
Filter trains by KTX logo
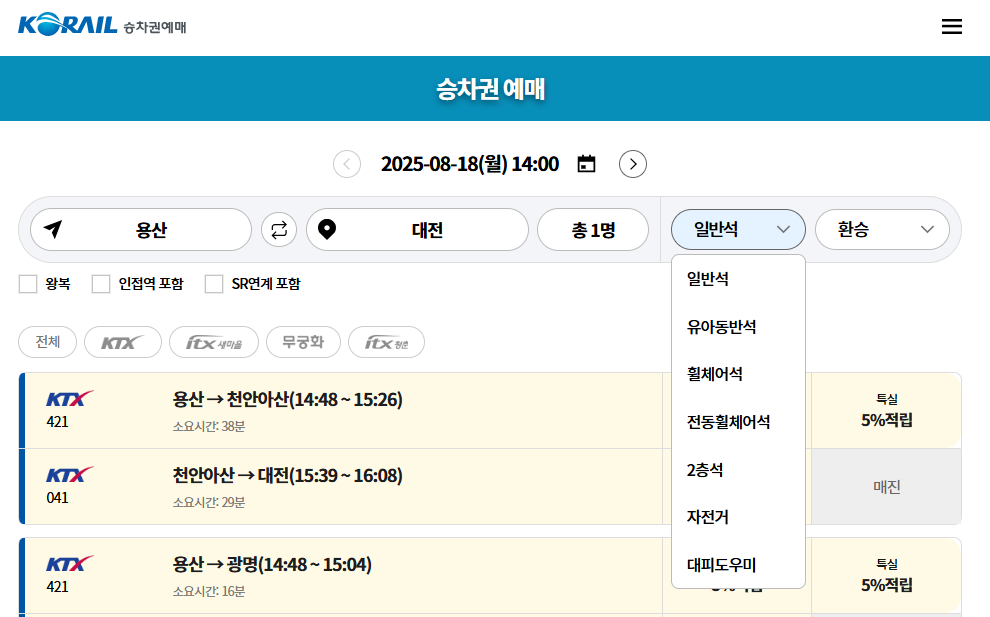[x=122, y=342]
